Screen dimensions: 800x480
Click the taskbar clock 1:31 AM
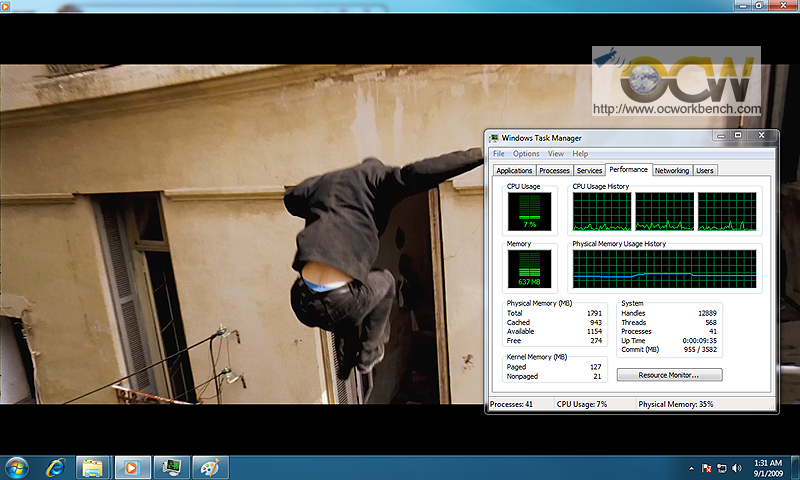pos(768,468)
